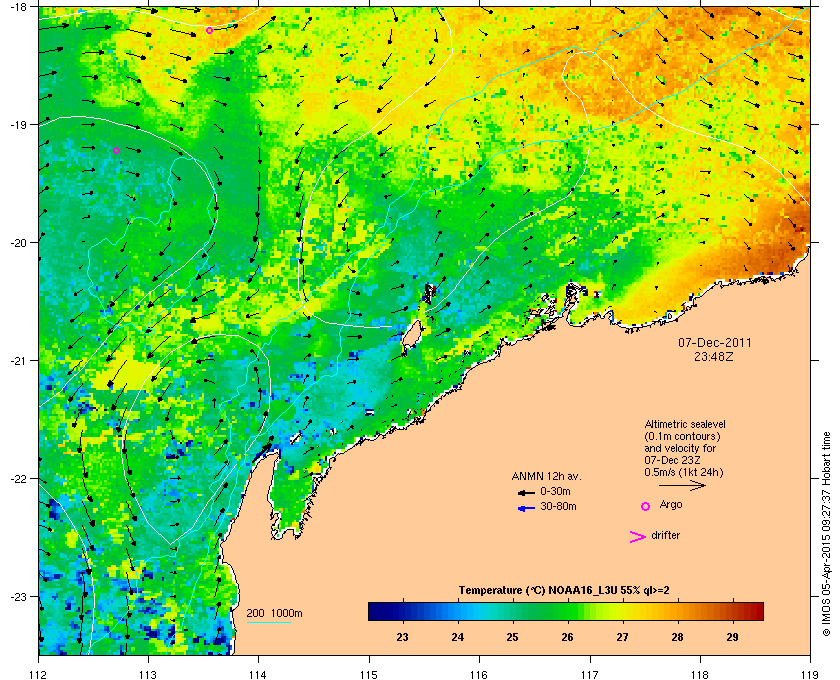This screenshot has height=680, width=840.
Task: Click the colorbar tick label 24
Action: [458, 637]
